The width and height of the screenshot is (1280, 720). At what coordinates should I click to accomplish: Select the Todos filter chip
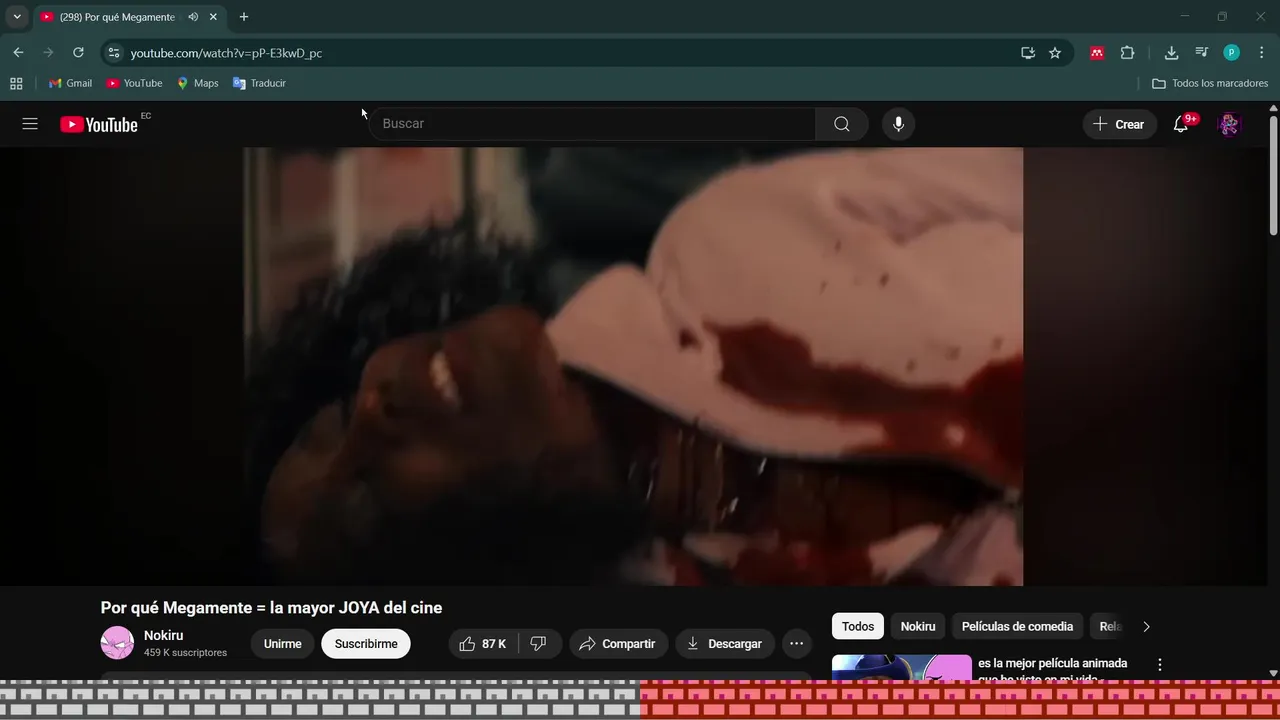click(858, 627)
